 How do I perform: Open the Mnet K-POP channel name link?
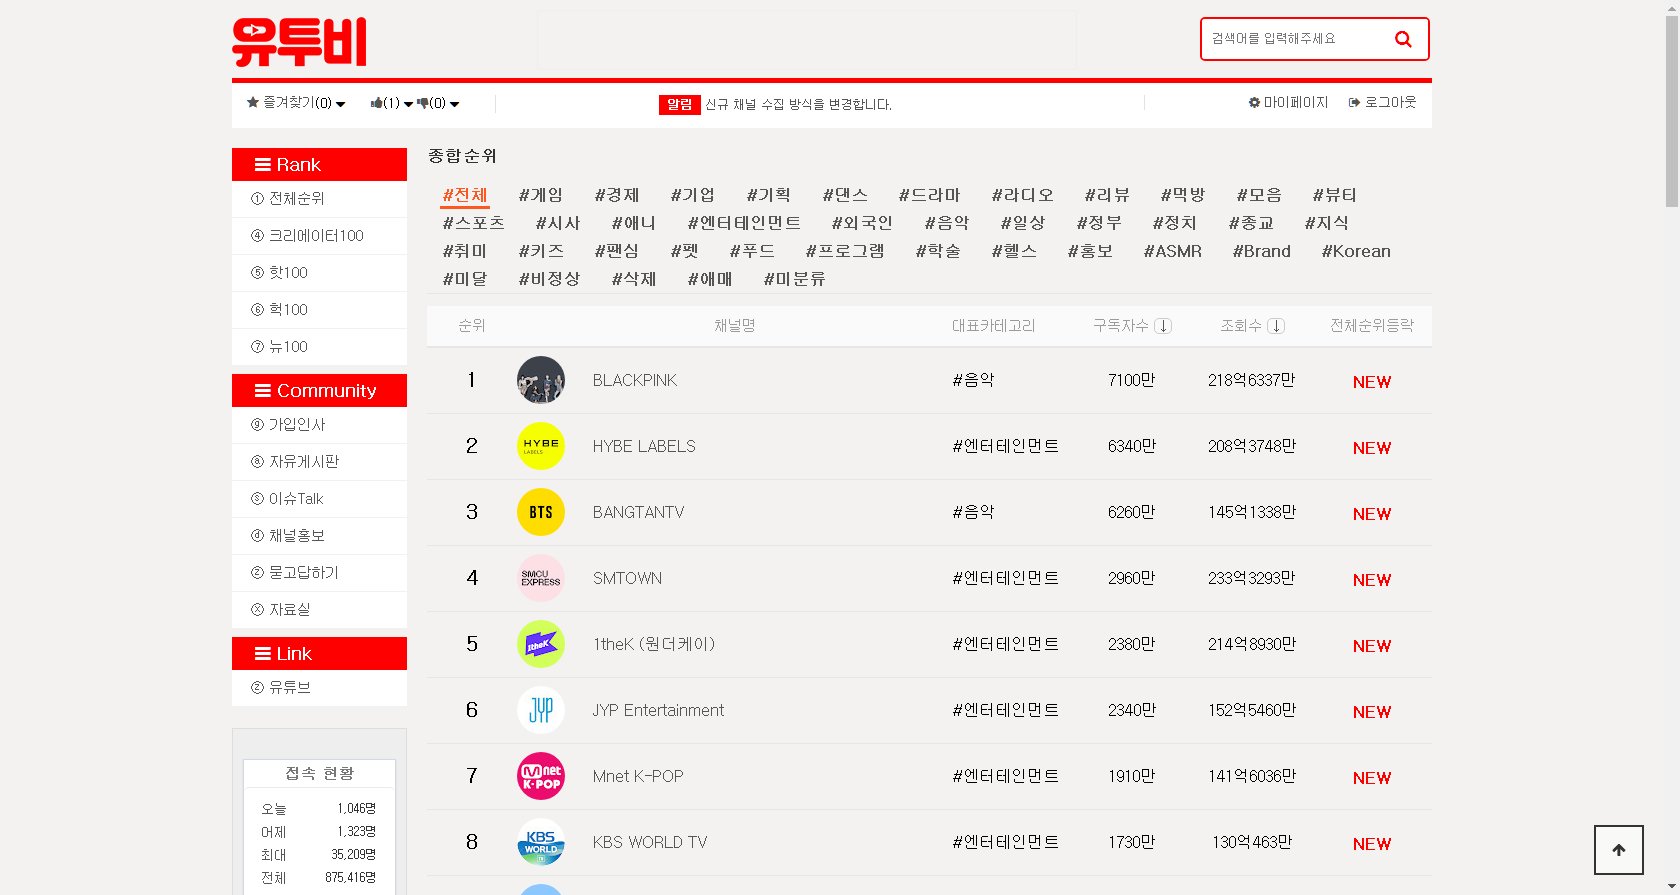tap(638, 776)
